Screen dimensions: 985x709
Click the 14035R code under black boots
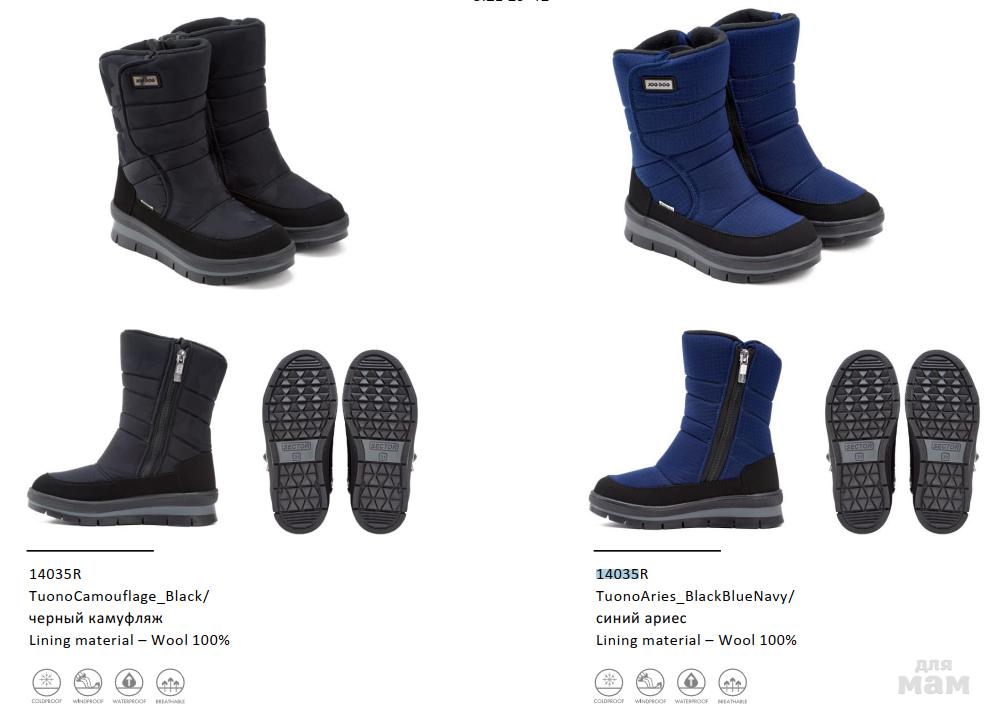click(x=55, y=573)
